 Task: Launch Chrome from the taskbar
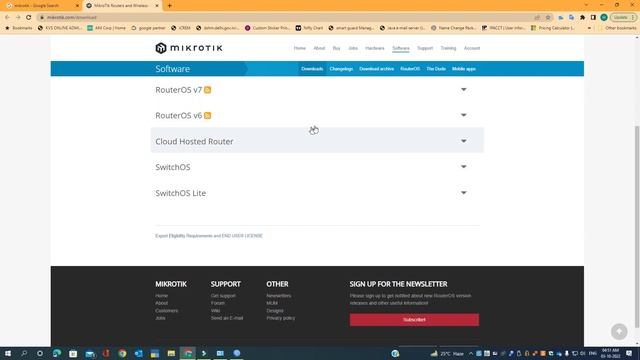(122, 353)
